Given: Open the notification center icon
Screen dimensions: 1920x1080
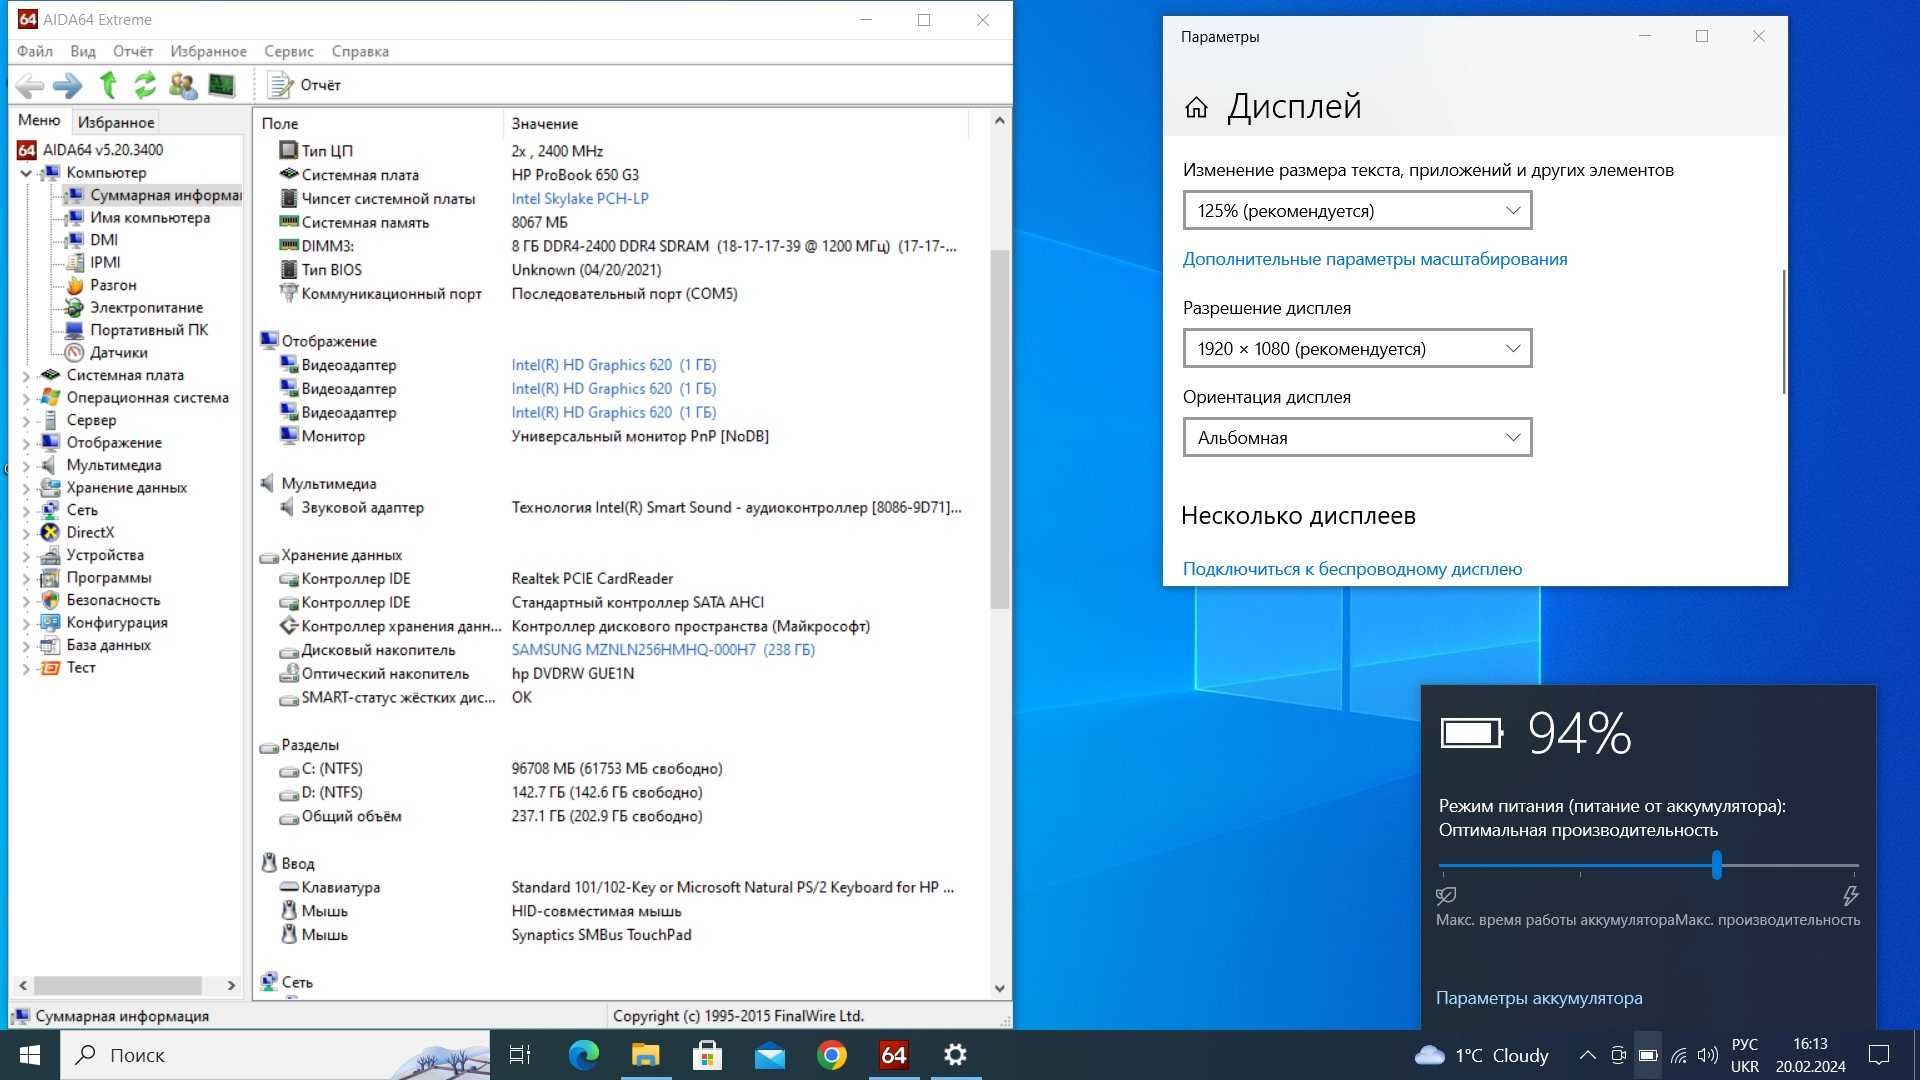Looking at the screenshot, I should coord(1879,1055).
